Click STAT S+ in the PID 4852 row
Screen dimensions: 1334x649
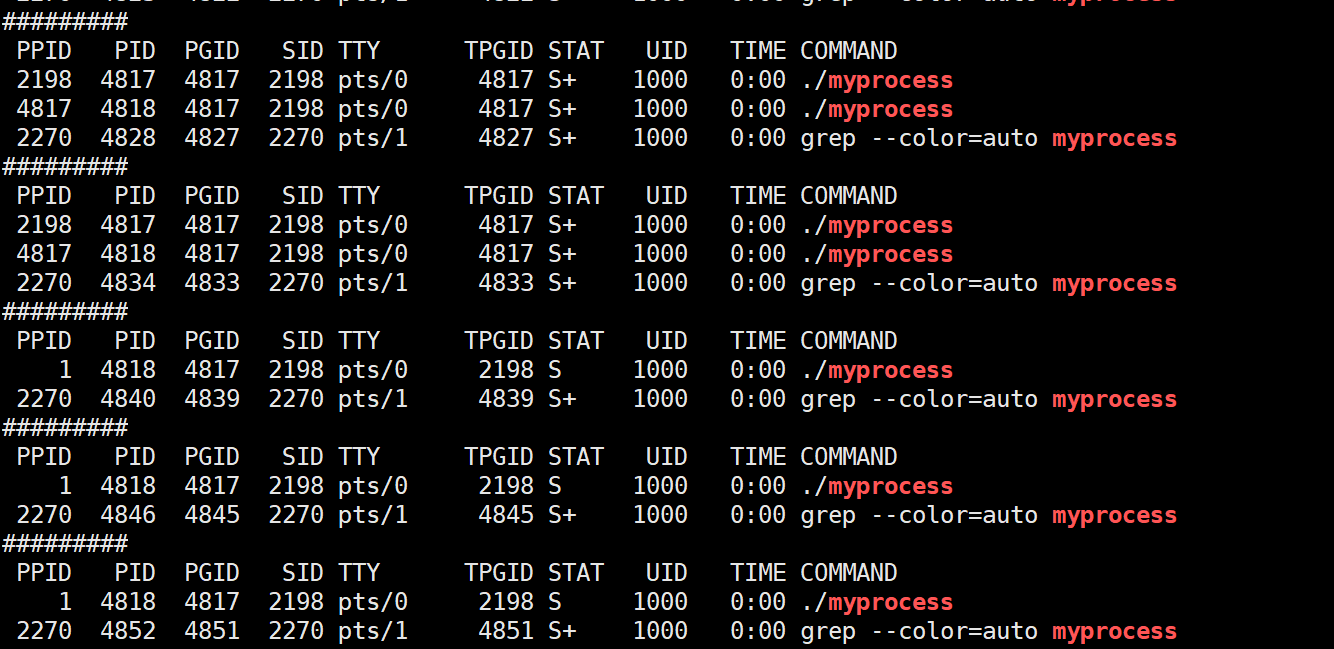562,631
